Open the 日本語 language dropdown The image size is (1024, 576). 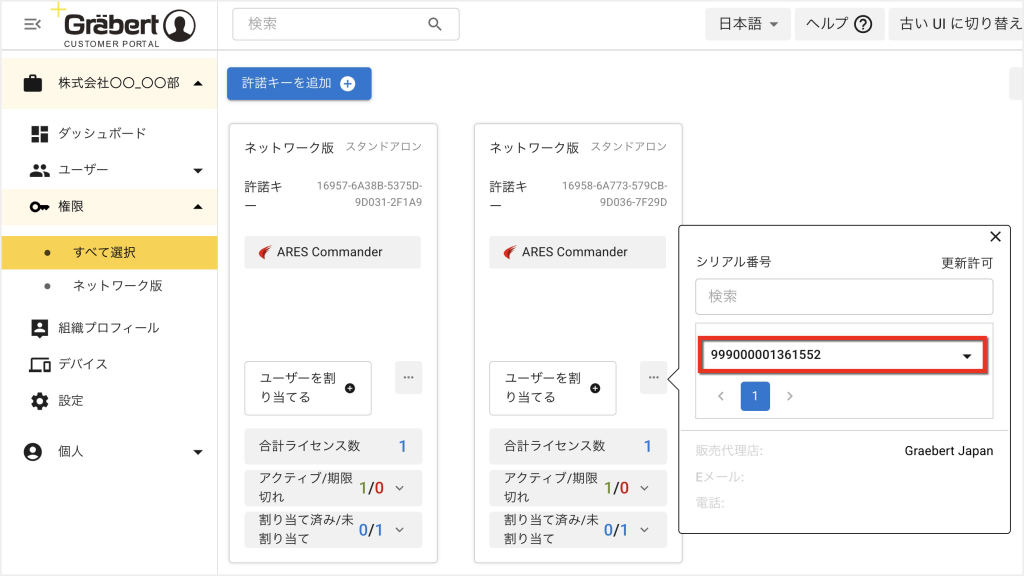(x=748, y=24)
